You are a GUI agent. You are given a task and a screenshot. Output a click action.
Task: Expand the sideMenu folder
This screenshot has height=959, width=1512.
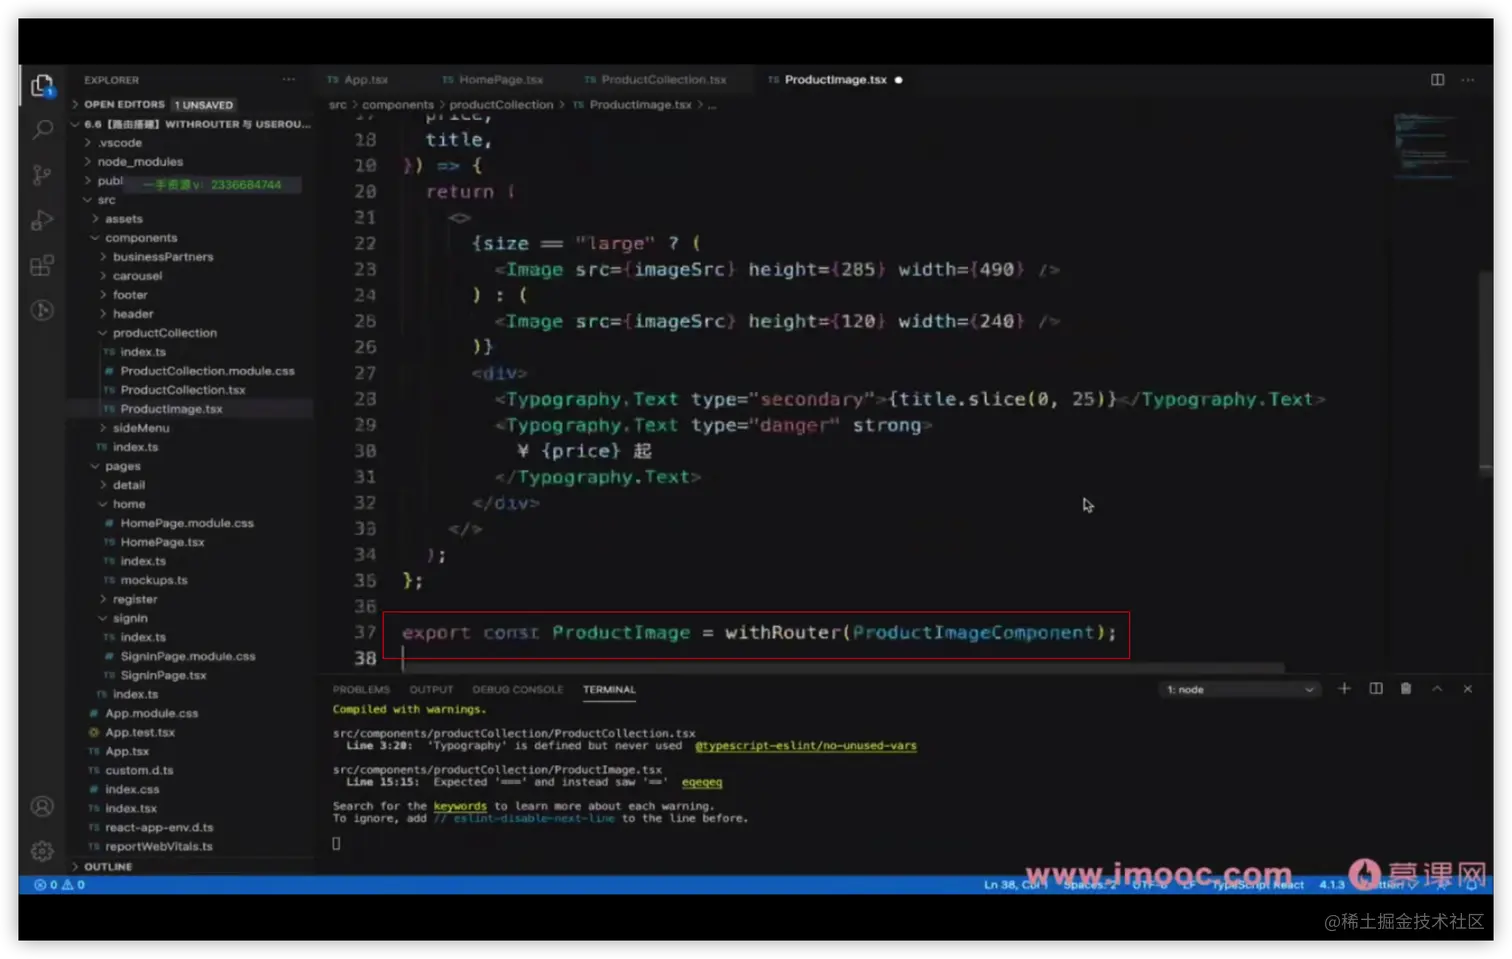[x=141, y=428]
